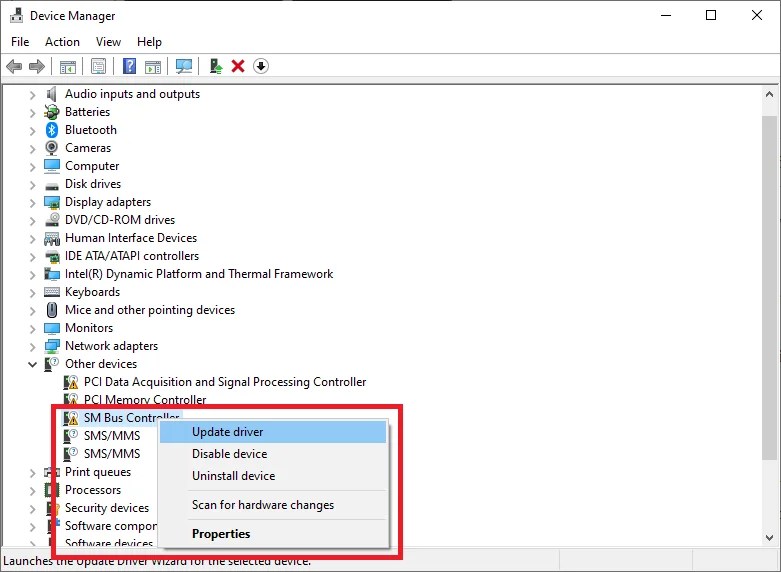The width and height of the screenshot is (781, 572).
Task: Select the Monitors category label
Action: click(89, 328)
